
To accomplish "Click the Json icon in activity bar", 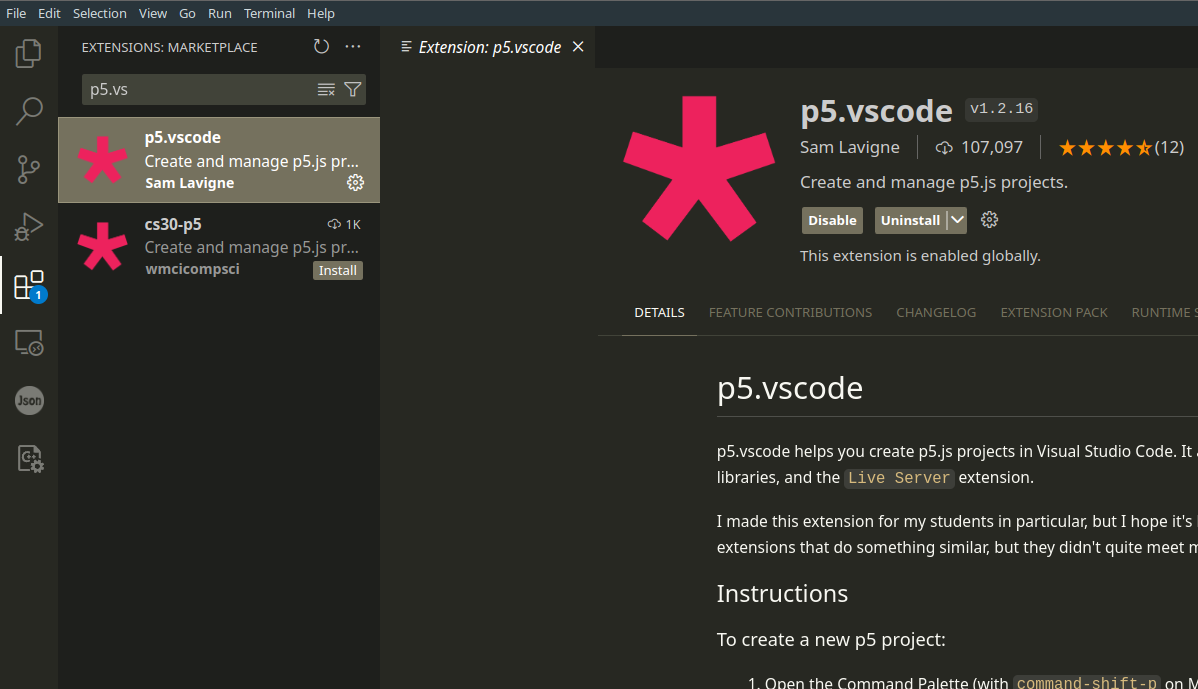I will [29, 401].
